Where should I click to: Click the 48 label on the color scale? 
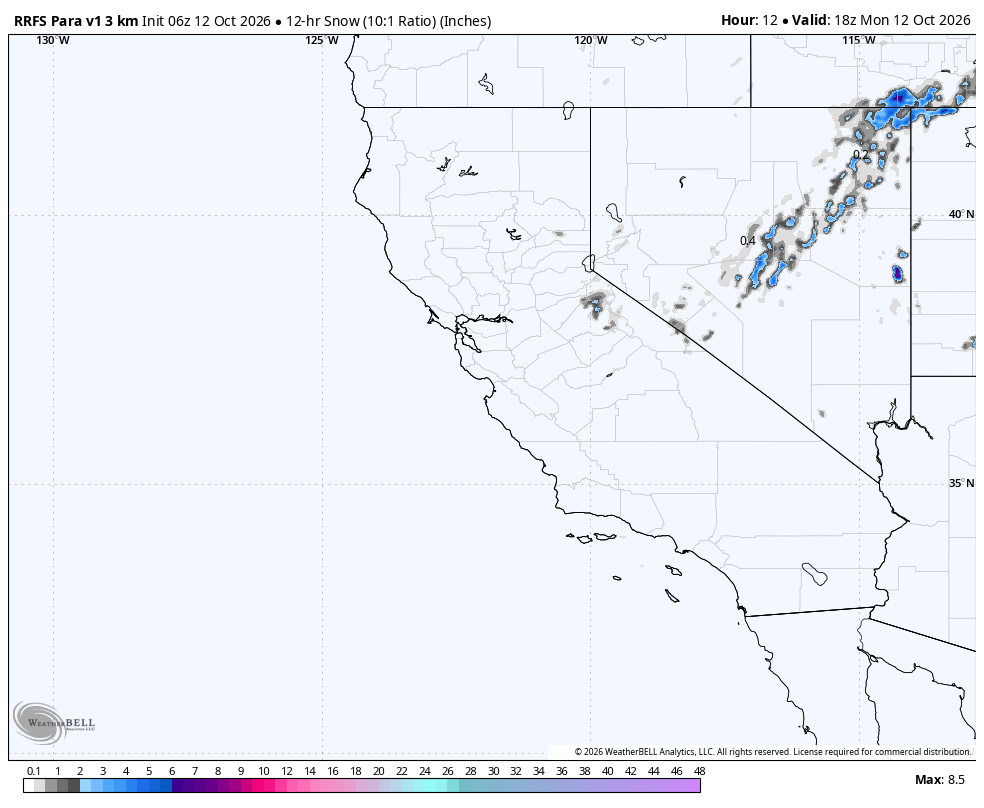[700, 772]
